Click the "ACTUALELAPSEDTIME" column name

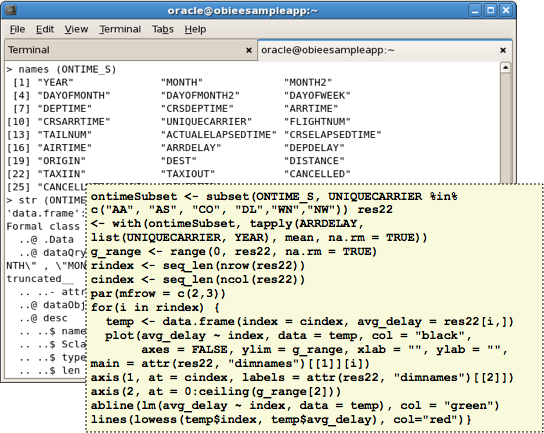pyautogui.click(x=219, y=135)
